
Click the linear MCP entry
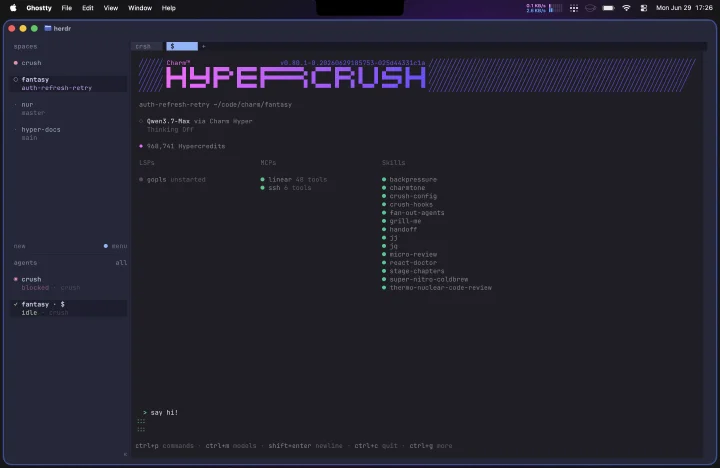[294, 180]
